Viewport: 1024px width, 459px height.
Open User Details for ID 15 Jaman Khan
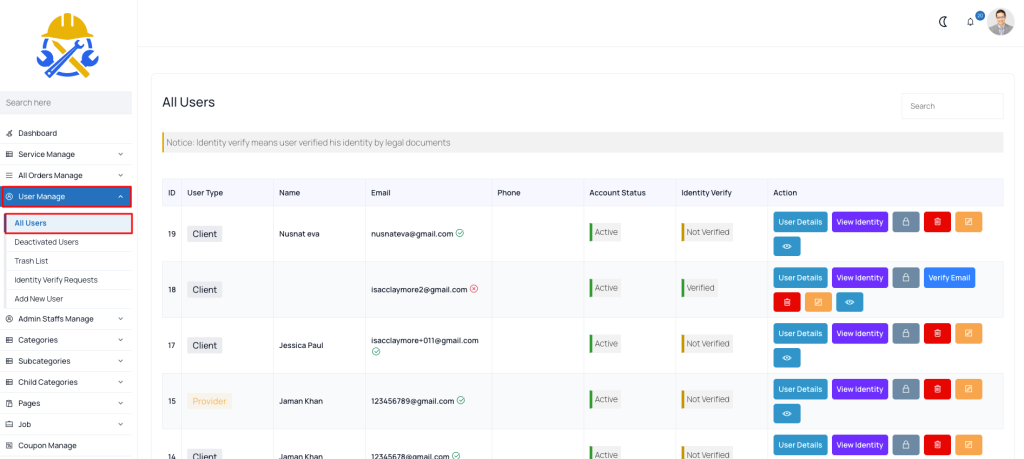tap(801, 389)
